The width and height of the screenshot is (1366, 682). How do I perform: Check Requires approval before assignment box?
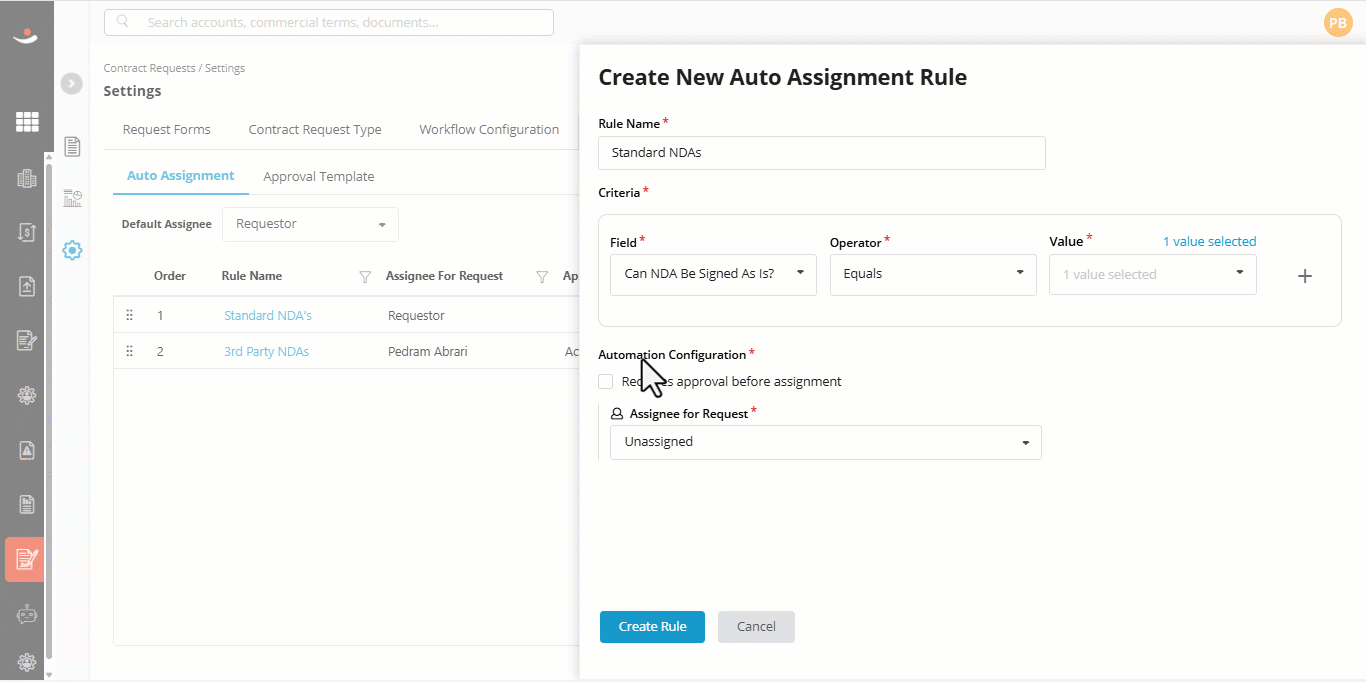605,381
